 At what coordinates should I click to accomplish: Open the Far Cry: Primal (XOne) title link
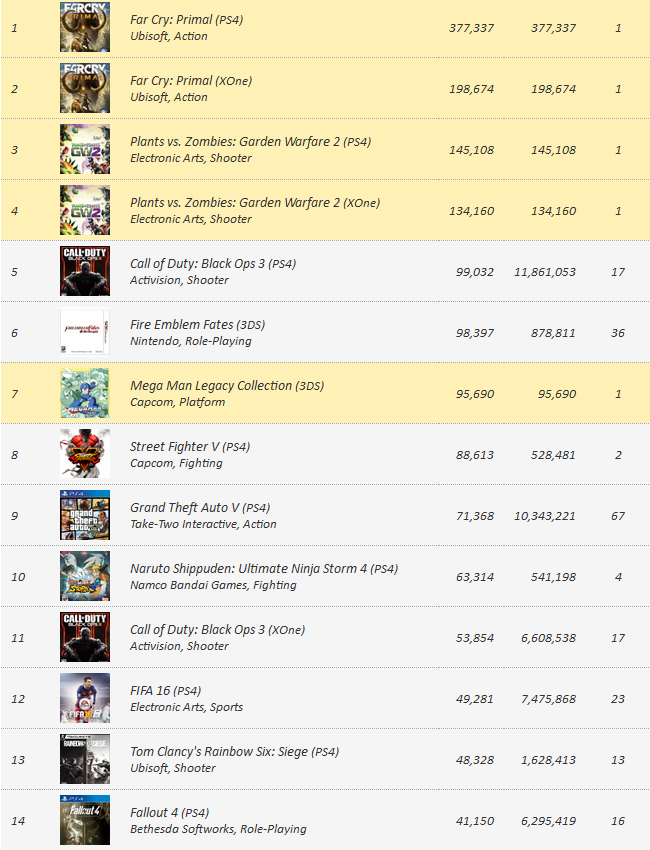tap(191, 81)
